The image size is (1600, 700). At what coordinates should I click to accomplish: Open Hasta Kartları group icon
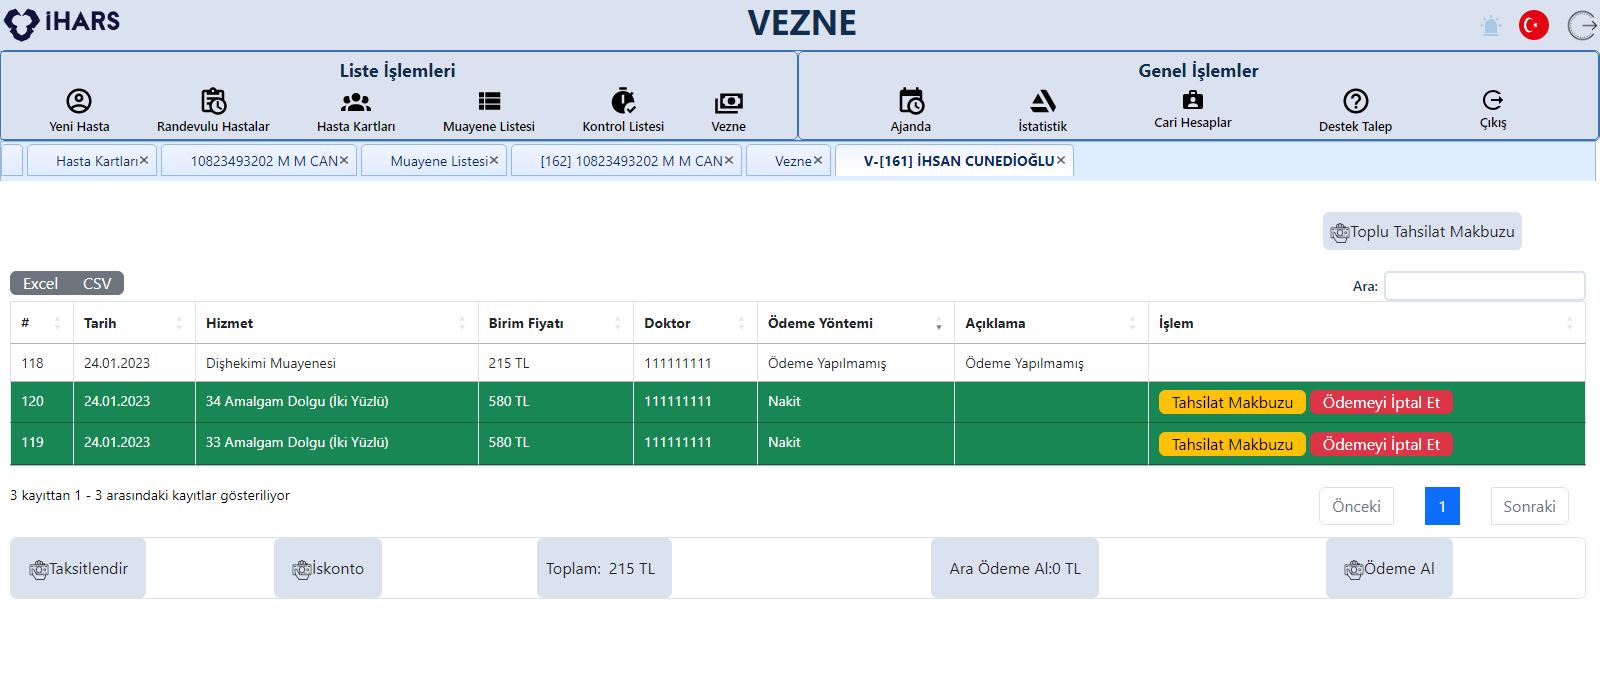coord(356,101)
